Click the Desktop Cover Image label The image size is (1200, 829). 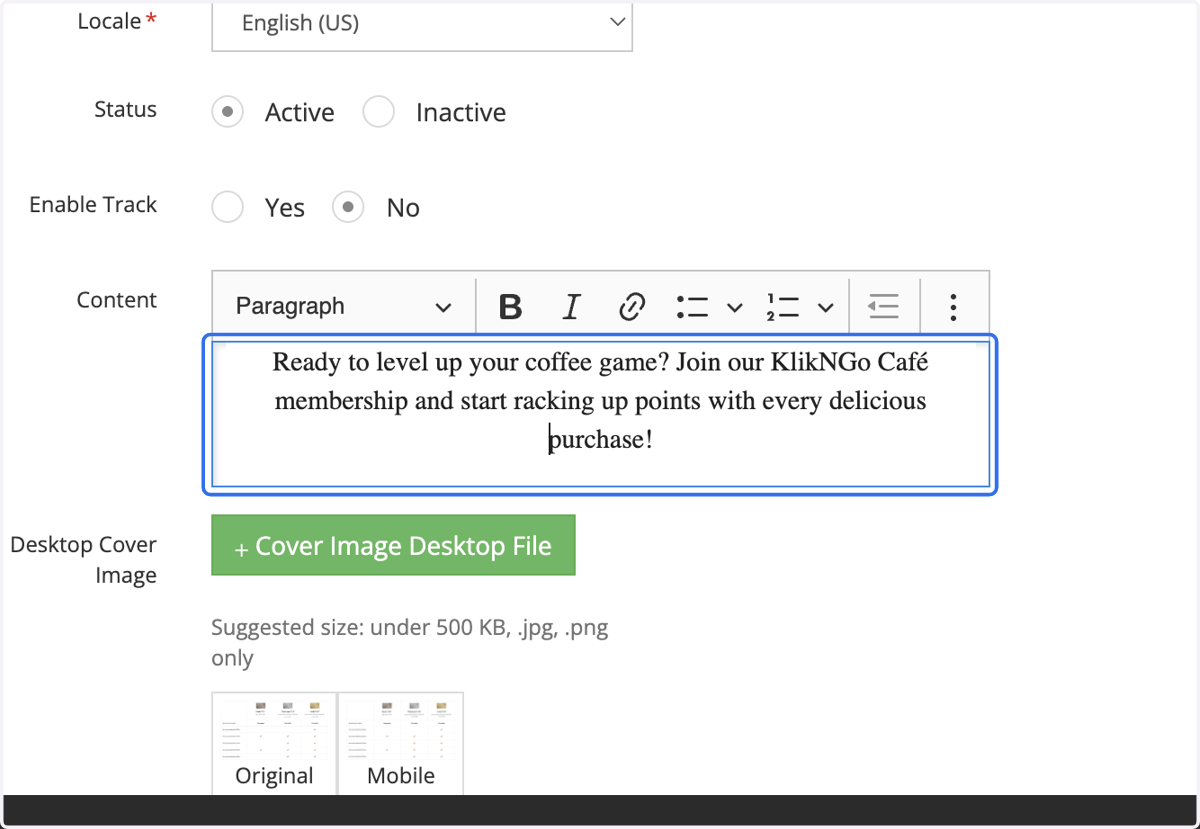[84, 560]
